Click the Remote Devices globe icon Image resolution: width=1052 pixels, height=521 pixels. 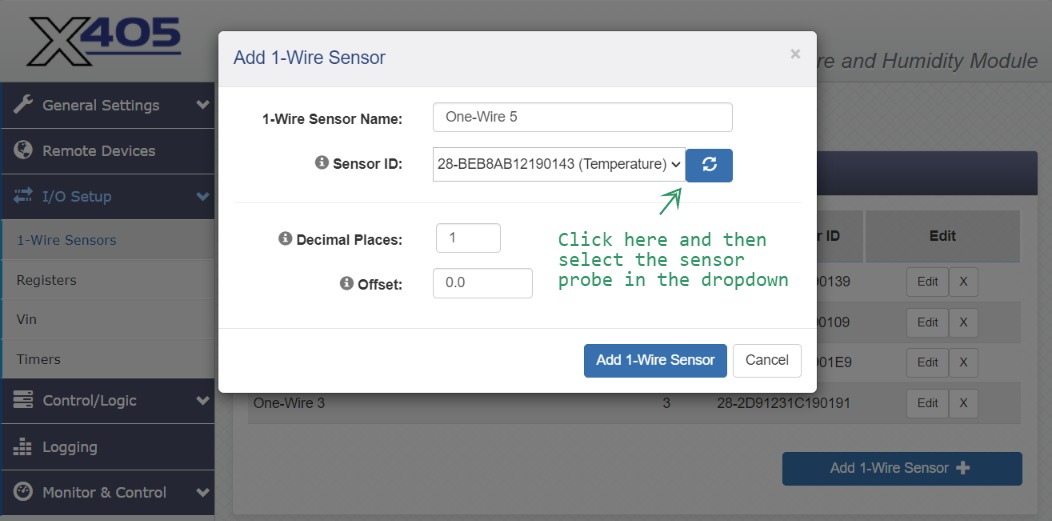pyautogui.click(x=24, y=150)
